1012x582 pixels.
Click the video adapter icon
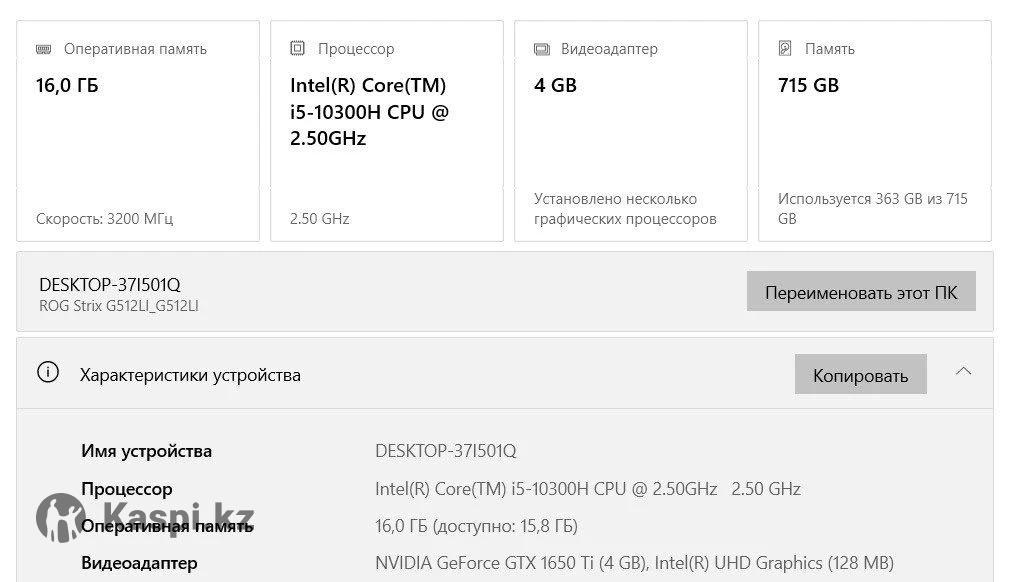coord(542,48)
